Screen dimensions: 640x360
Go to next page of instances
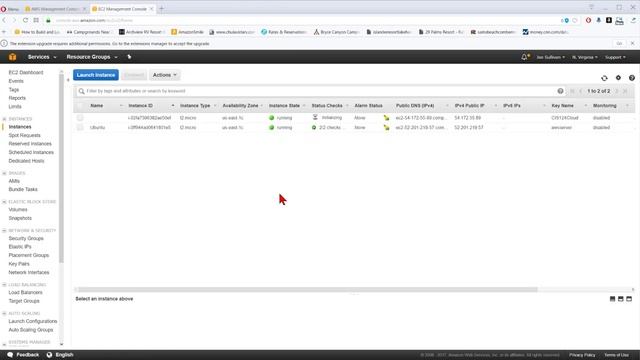[617, 91]
